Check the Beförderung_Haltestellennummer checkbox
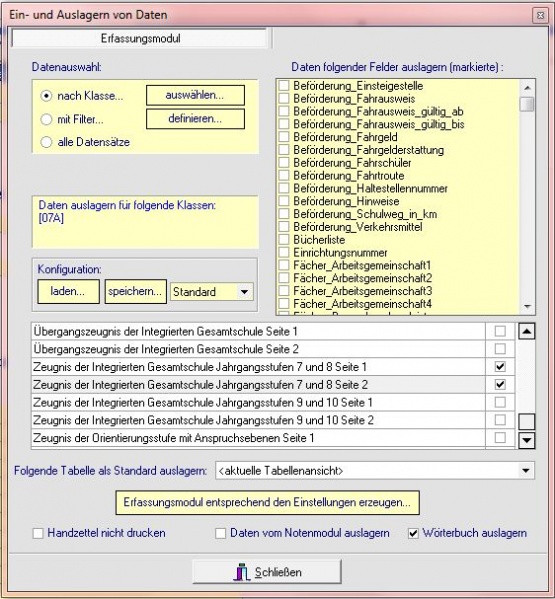This screenshot has height=599, width=555. tap(284, 188)
